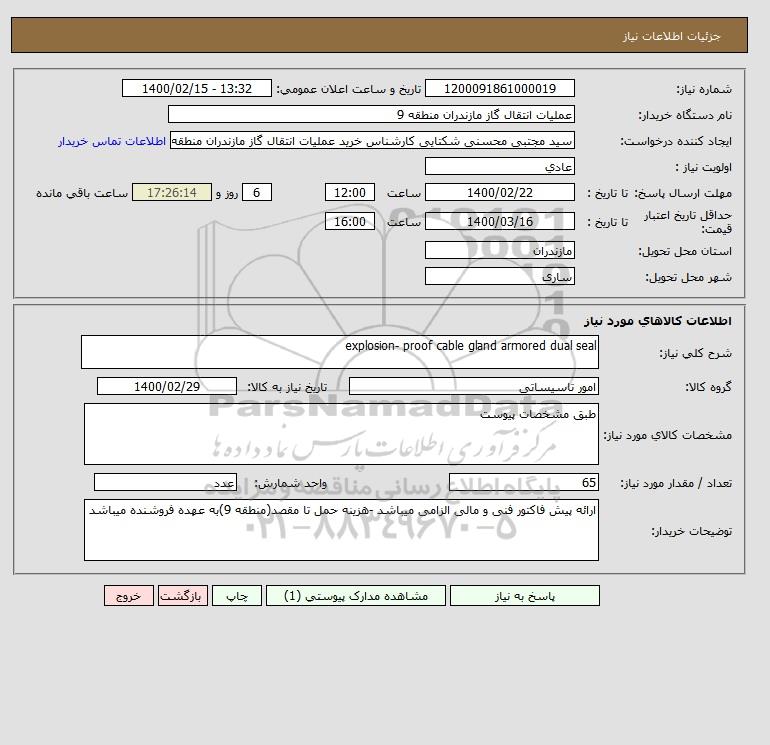Click the quantity field showing 65

[x=523, y=483]
